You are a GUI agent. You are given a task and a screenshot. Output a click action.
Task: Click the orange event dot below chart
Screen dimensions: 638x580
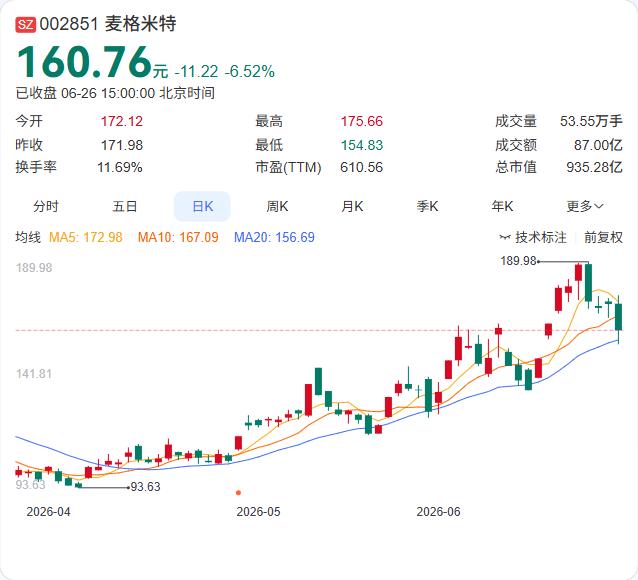(x=238, y=493)
